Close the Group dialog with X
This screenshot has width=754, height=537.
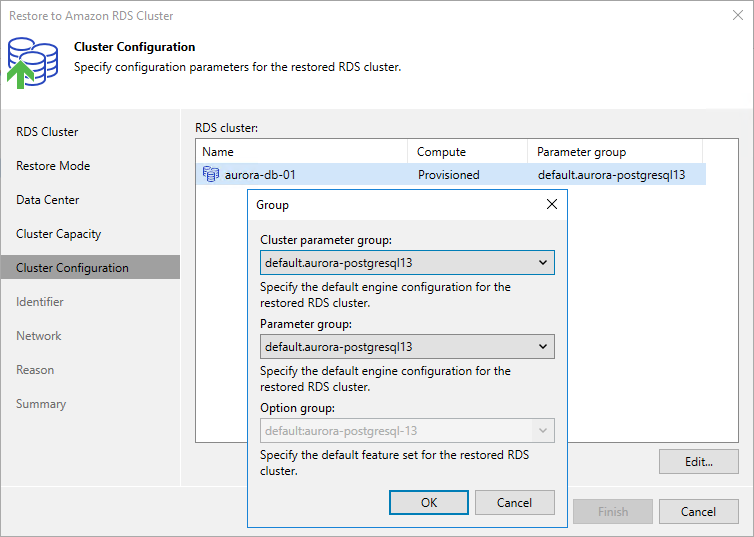[x=552, y=204]
